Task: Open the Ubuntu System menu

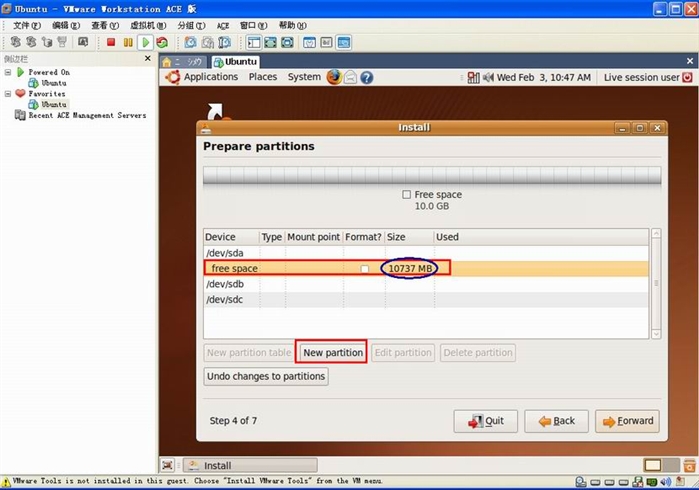Action: pos(304,77)
